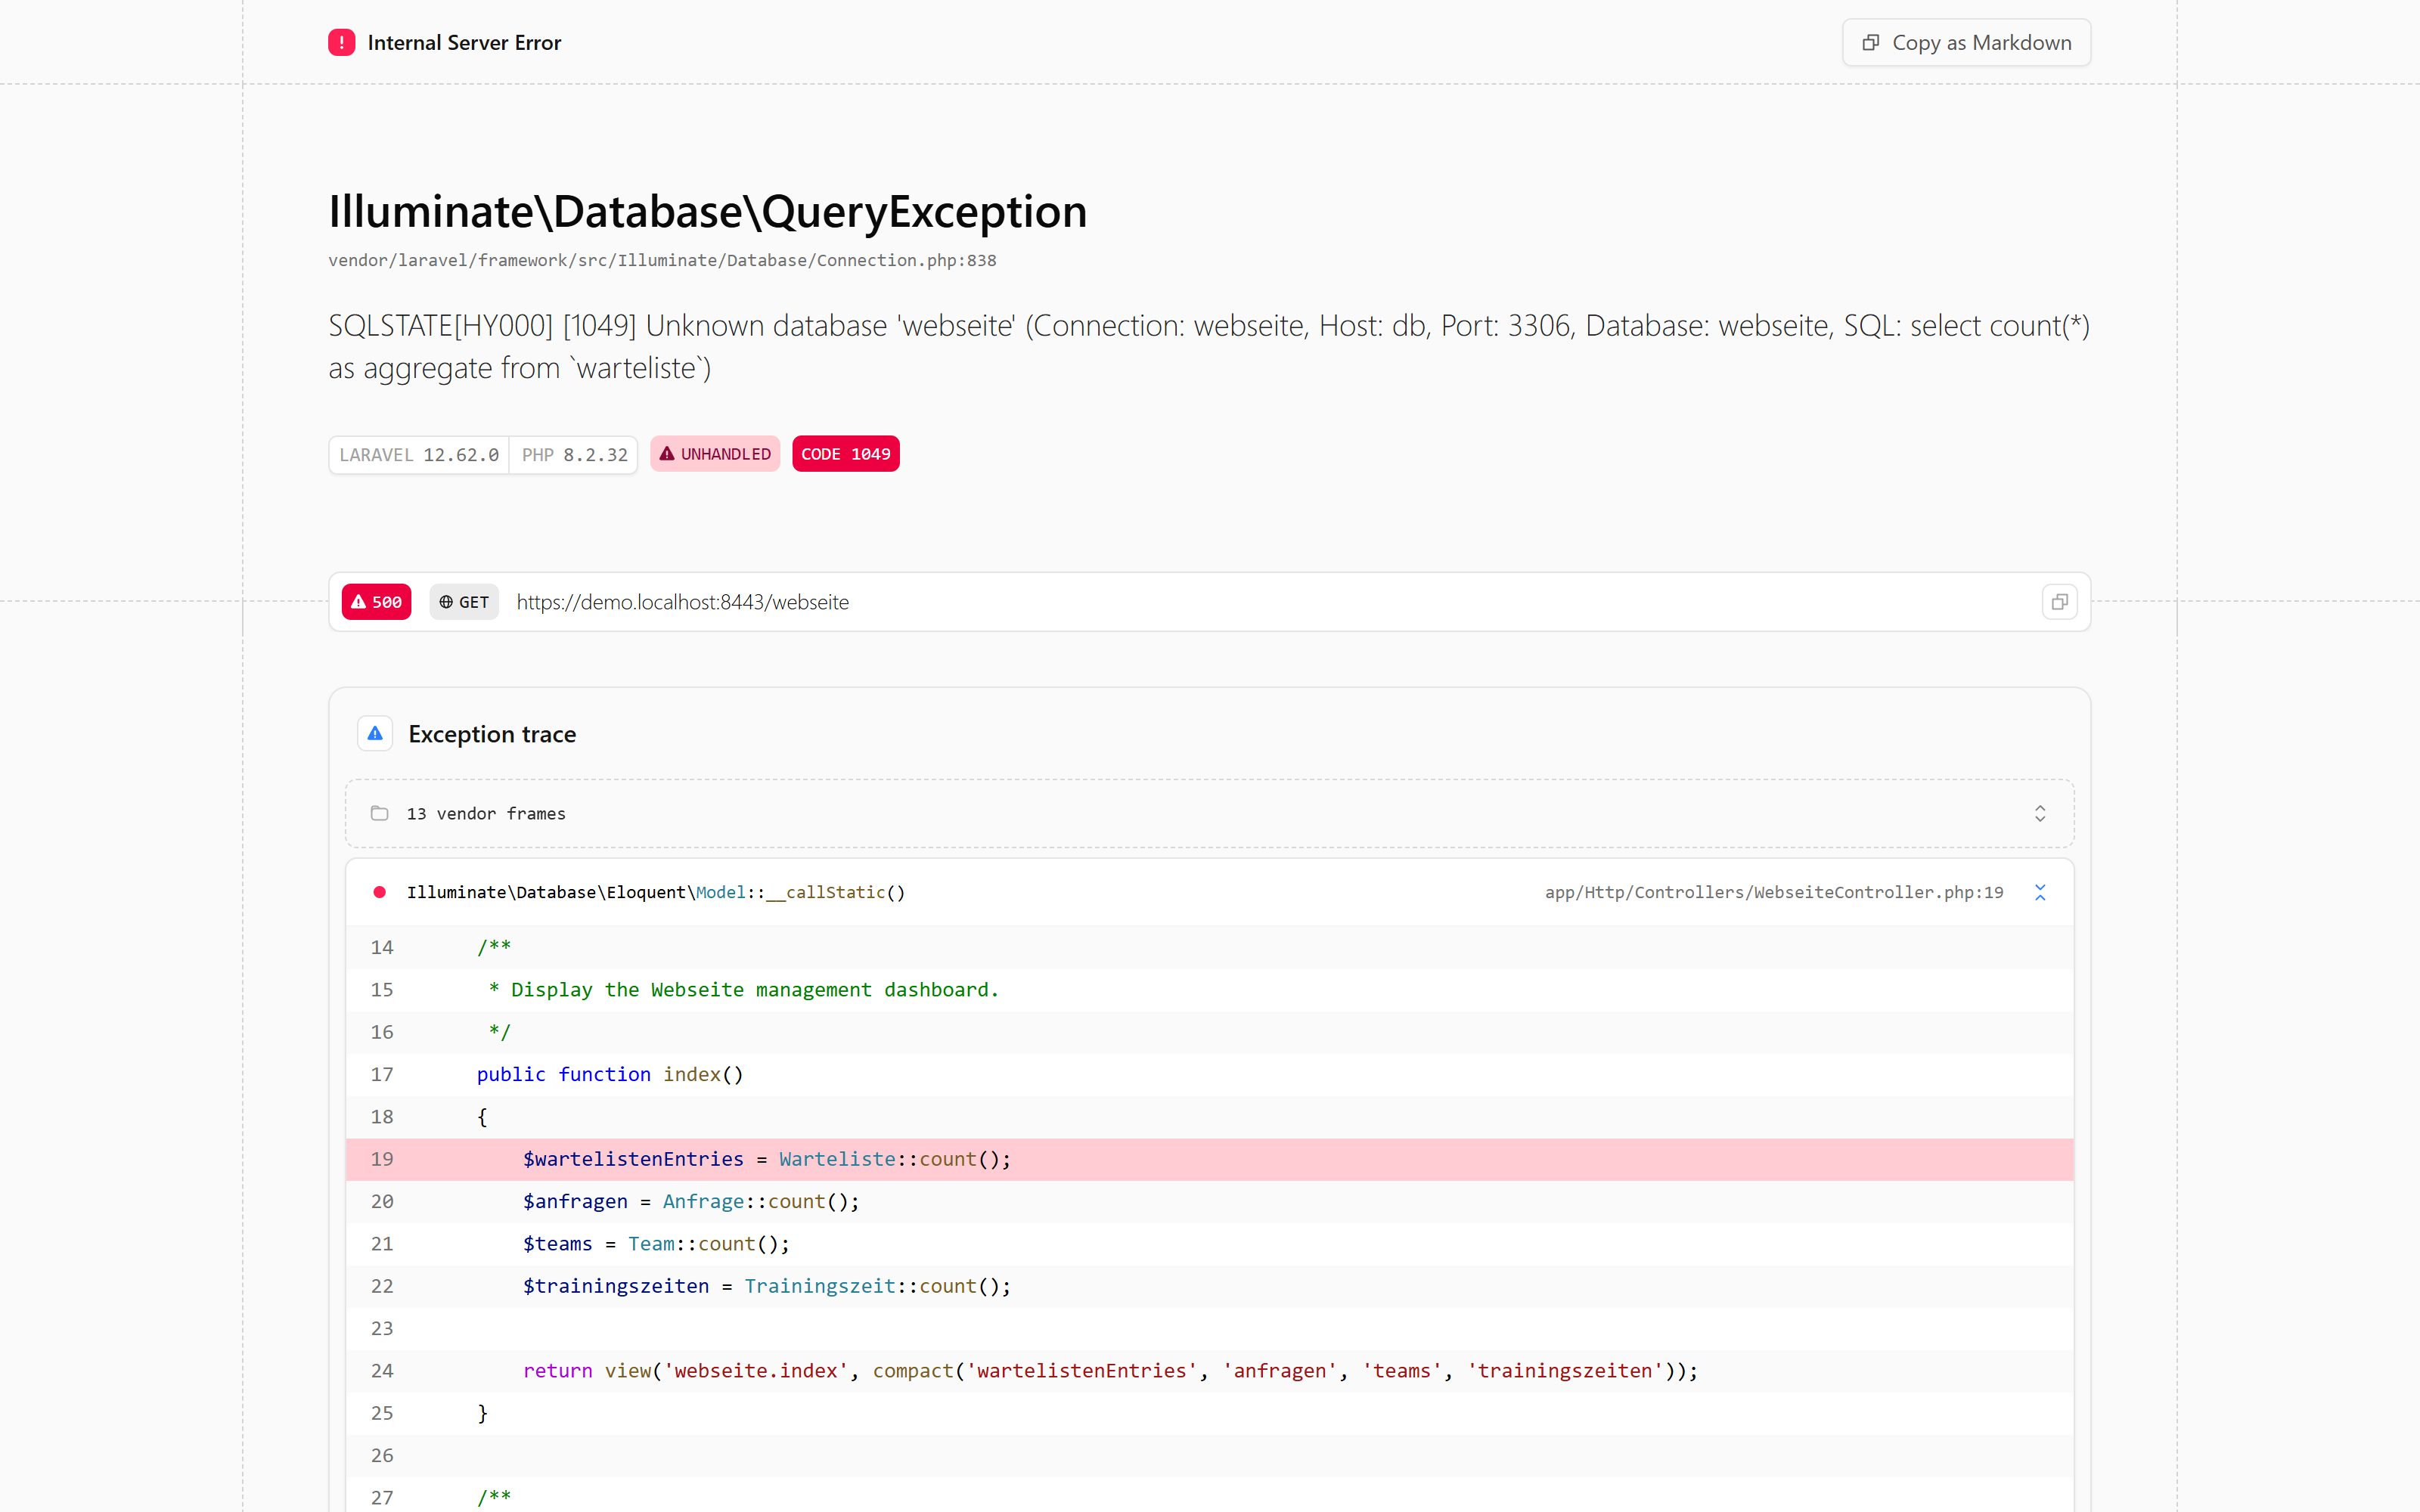Open app/Http/Controllers/WebseiteController.php:19 file link
This screenshot has height=1512, width=2420.
pyautogui.click(x=1773, y=892)
